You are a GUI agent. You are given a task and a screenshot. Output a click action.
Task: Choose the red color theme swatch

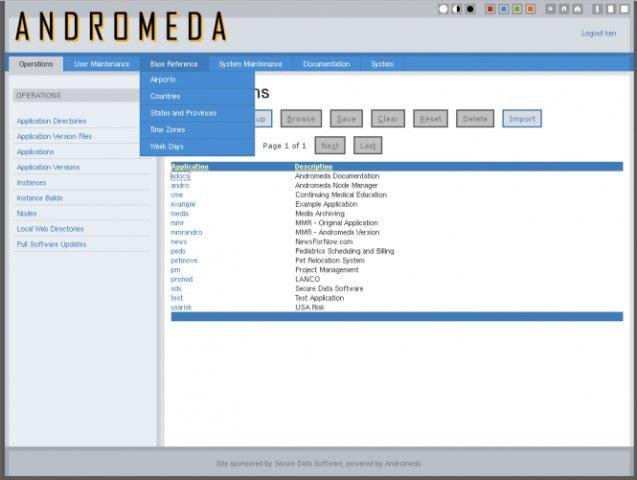click(490, 9)
